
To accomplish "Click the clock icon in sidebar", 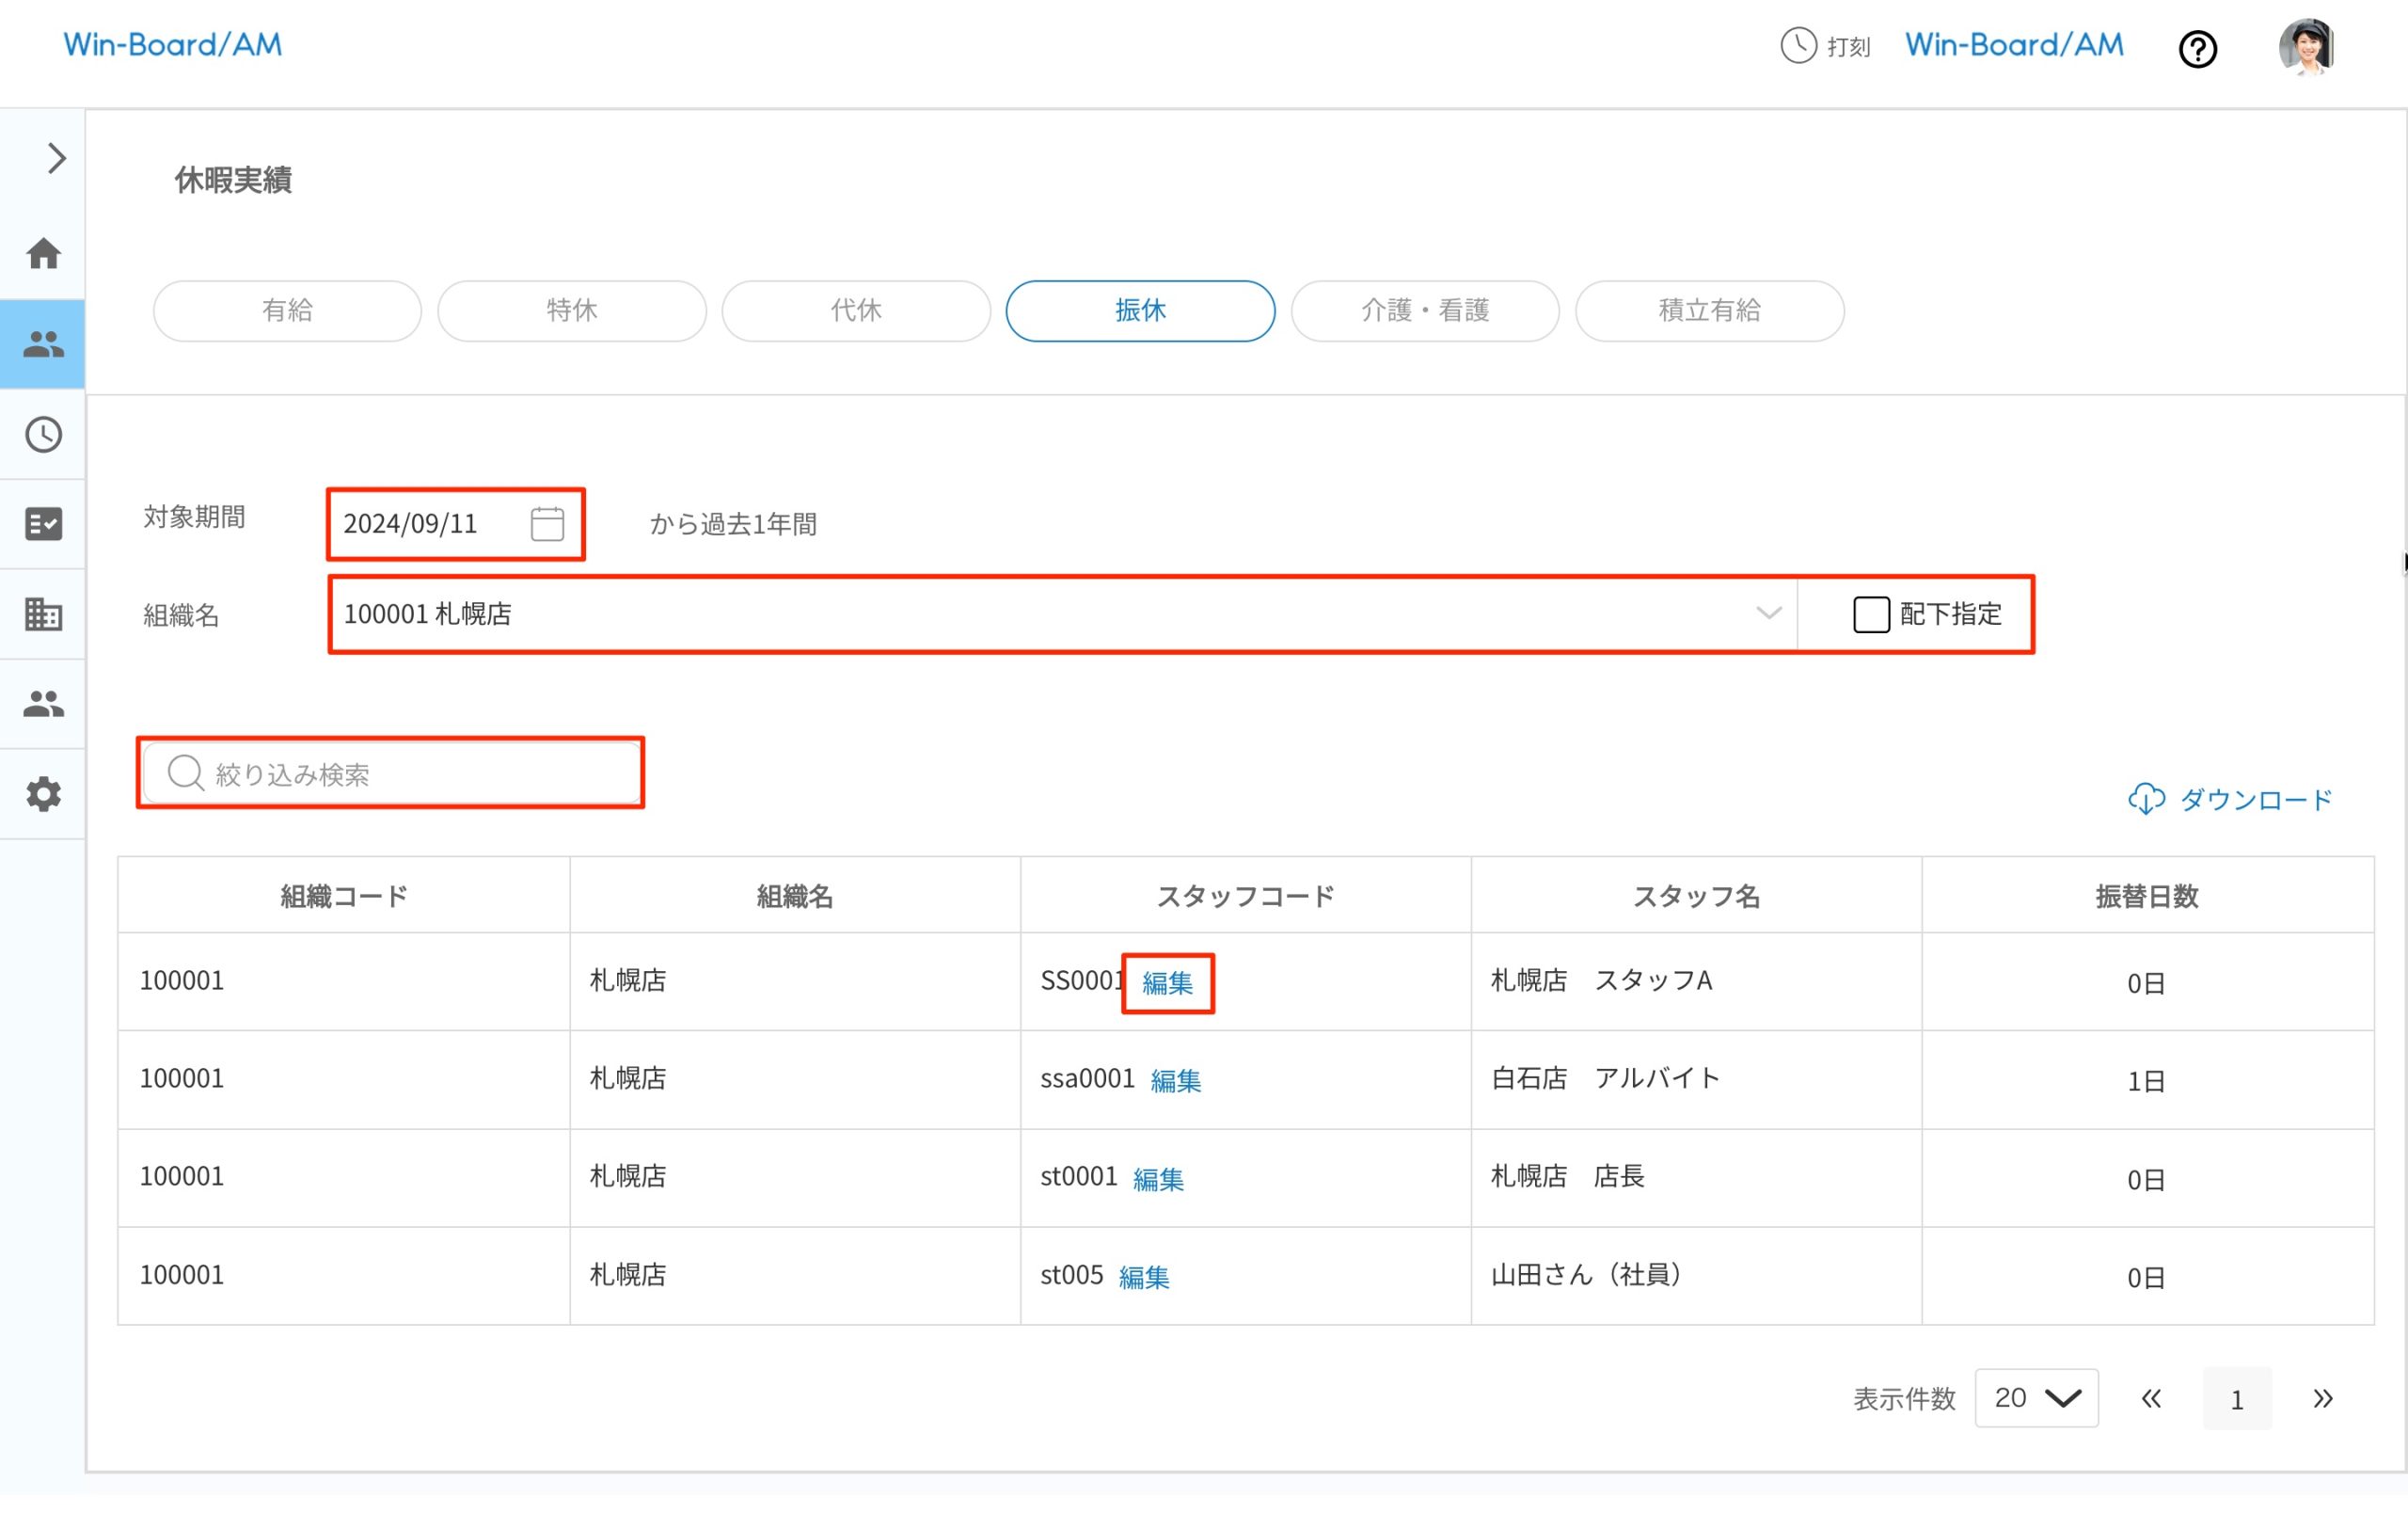I will pyautogui.click(x=43, y=435).
